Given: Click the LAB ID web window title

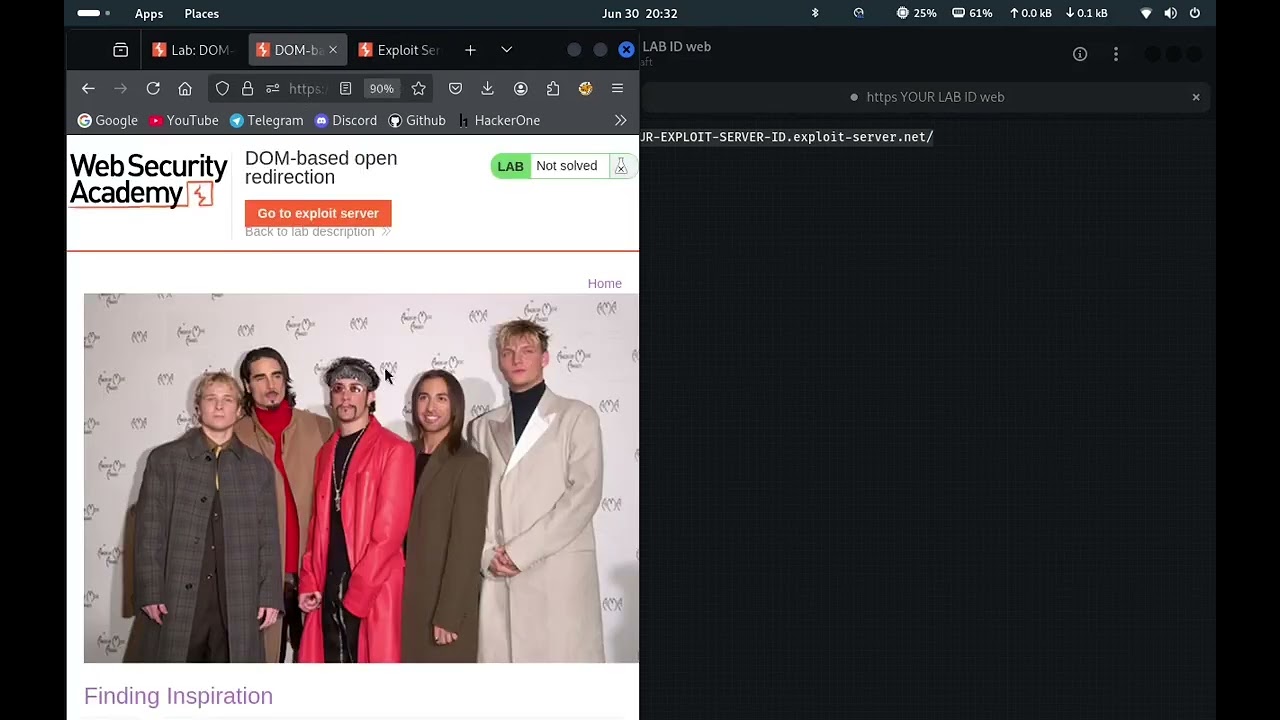Looking at the screenshot, I should pyautogui.click(x=677, y=47).
